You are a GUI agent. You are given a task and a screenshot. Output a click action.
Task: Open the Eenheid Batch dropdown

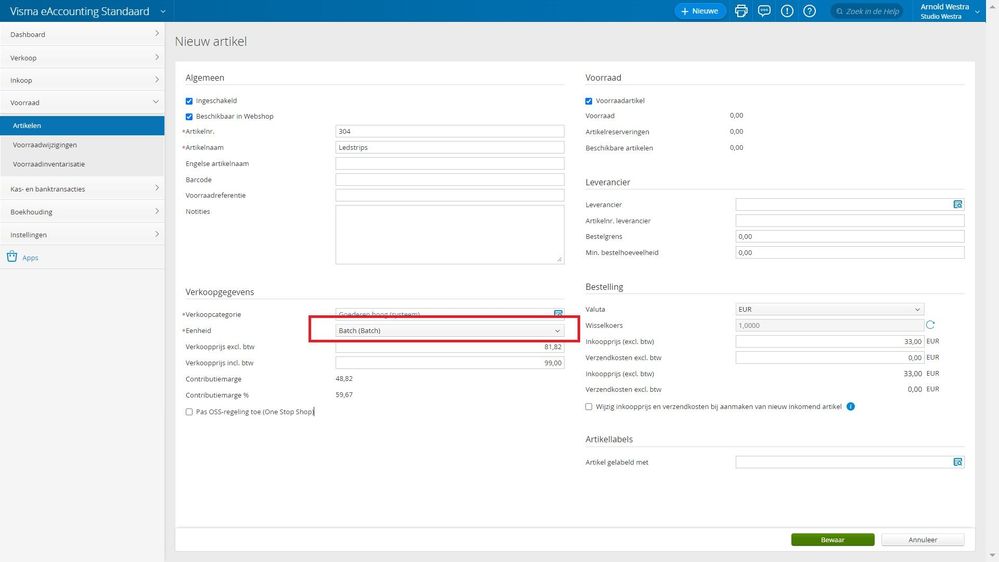(x=449, y=331)
